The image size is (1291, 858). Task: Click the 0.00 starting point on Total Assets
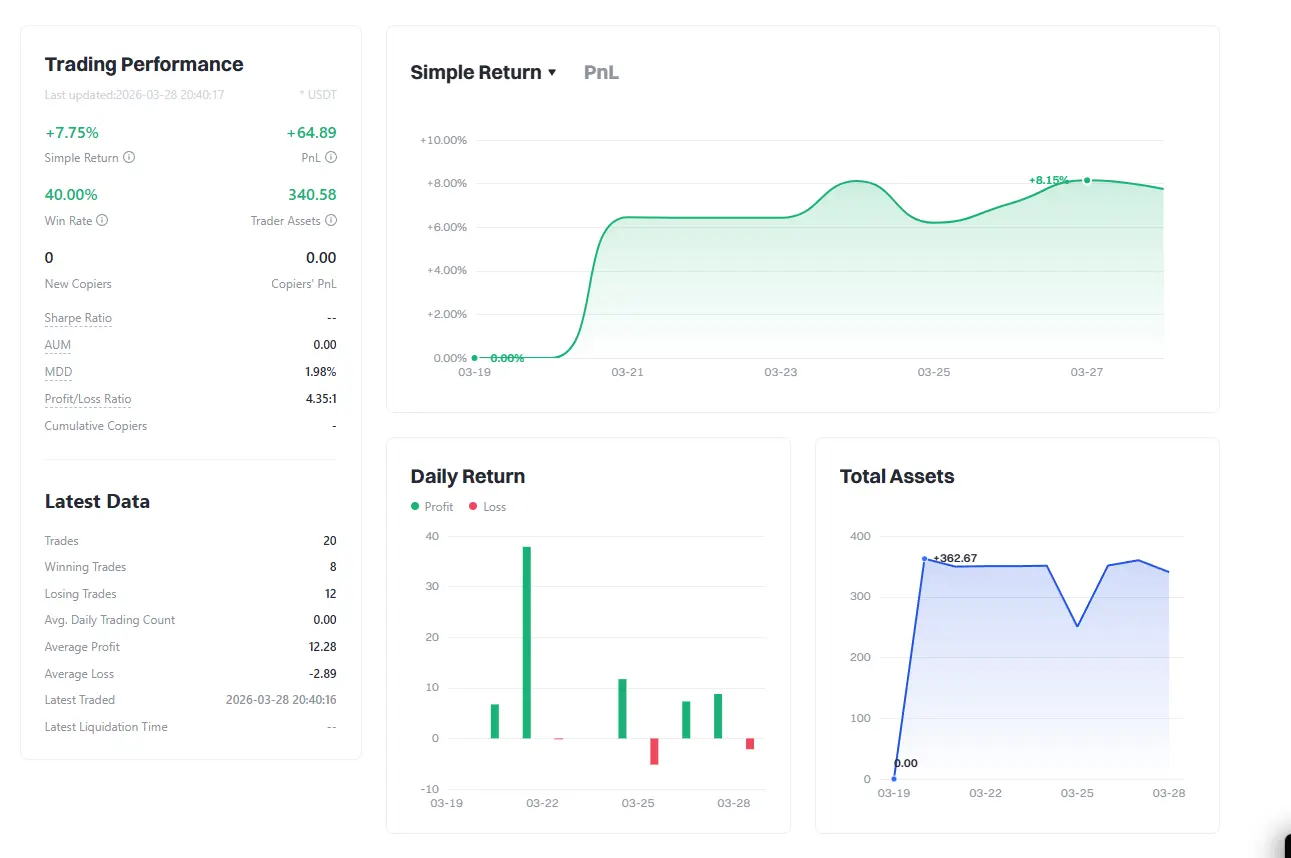[x=894, y=778]
